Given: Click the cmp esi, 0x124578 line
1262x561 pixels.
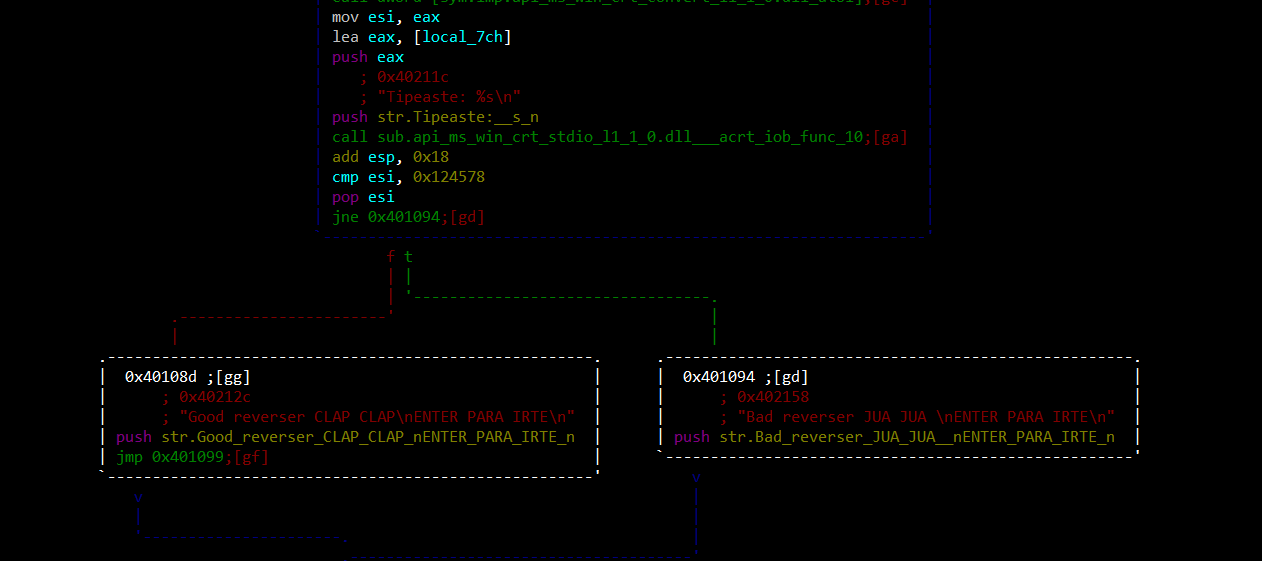Looking at the screenshot, I should pos(409,177).
